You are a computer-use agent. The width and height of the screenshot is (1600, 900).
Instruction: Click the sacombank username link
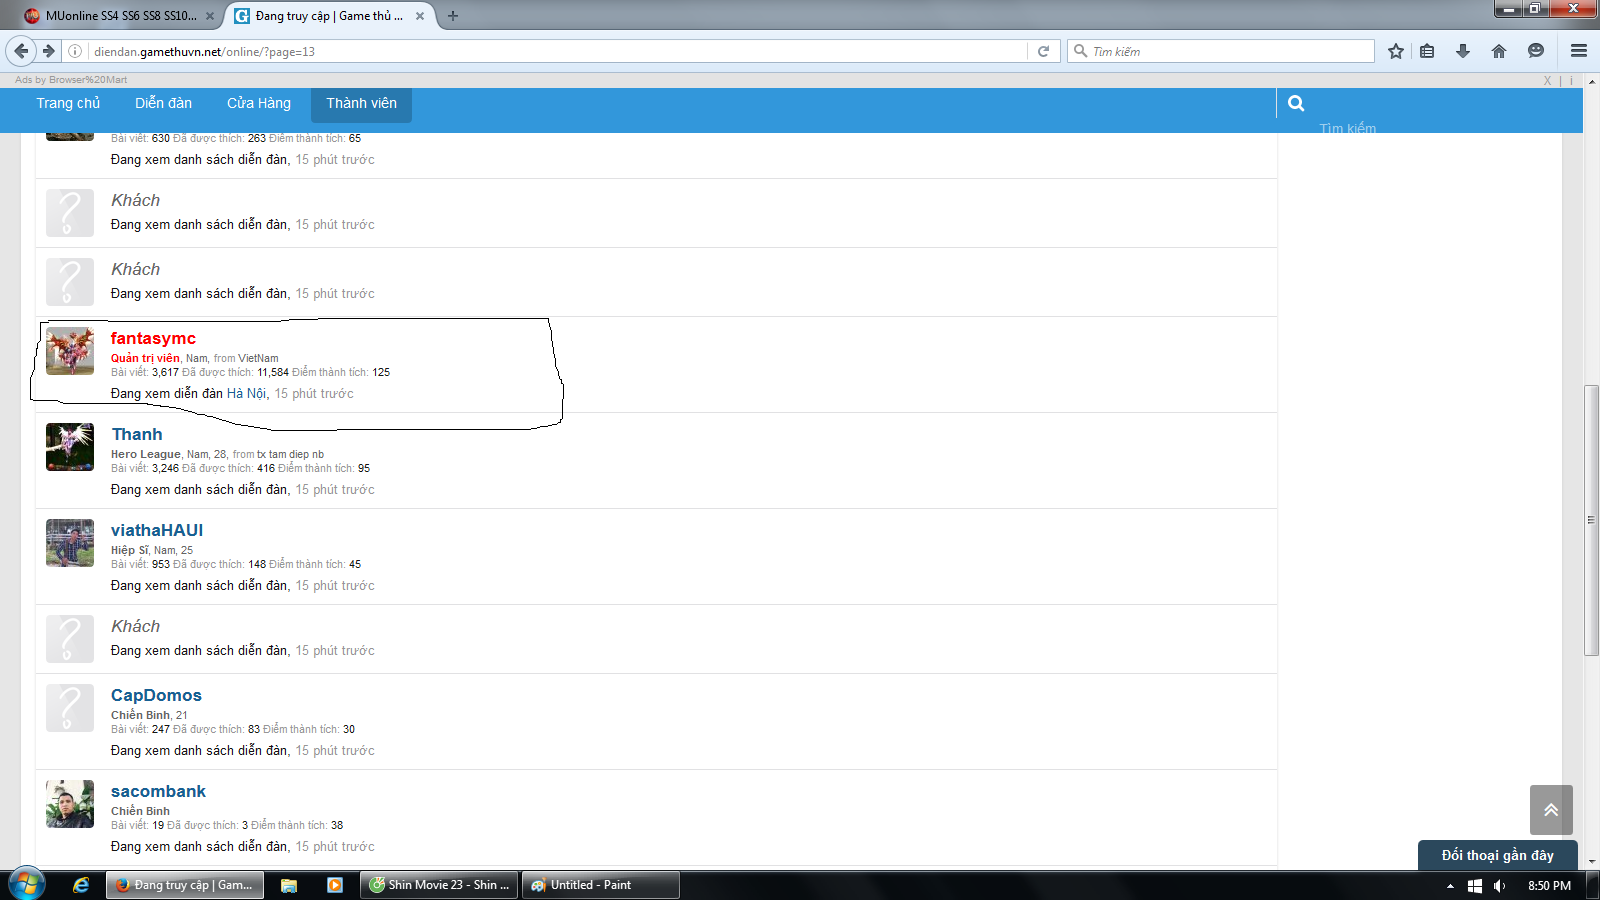point(158,791)
